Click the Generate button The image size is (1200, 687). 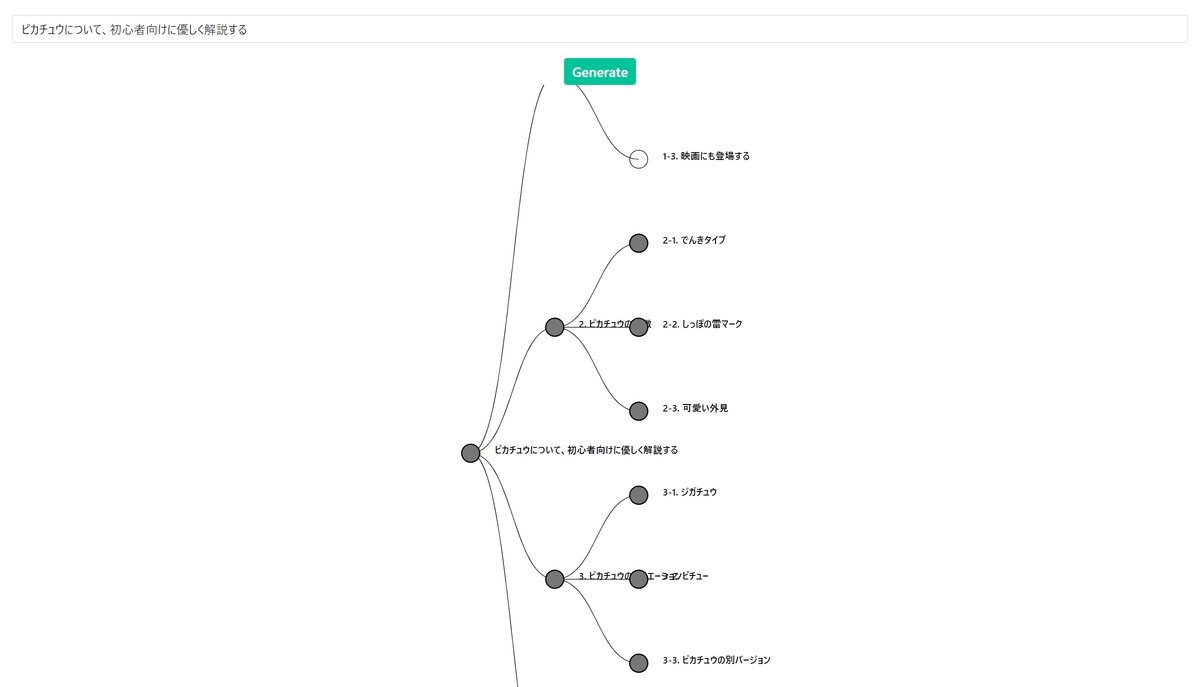click(600, 72)
